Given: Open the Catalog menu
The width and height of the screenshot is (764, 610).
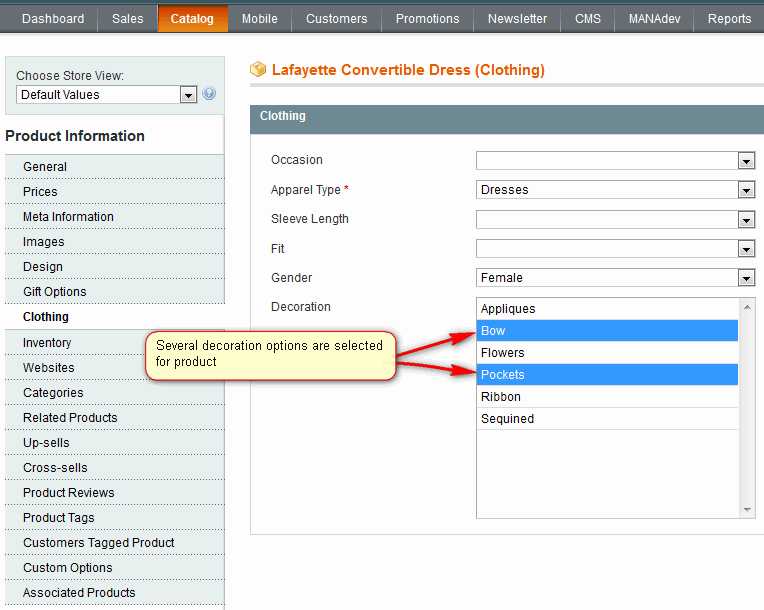Looking at the screenshot, I should (x=192, y=19).
